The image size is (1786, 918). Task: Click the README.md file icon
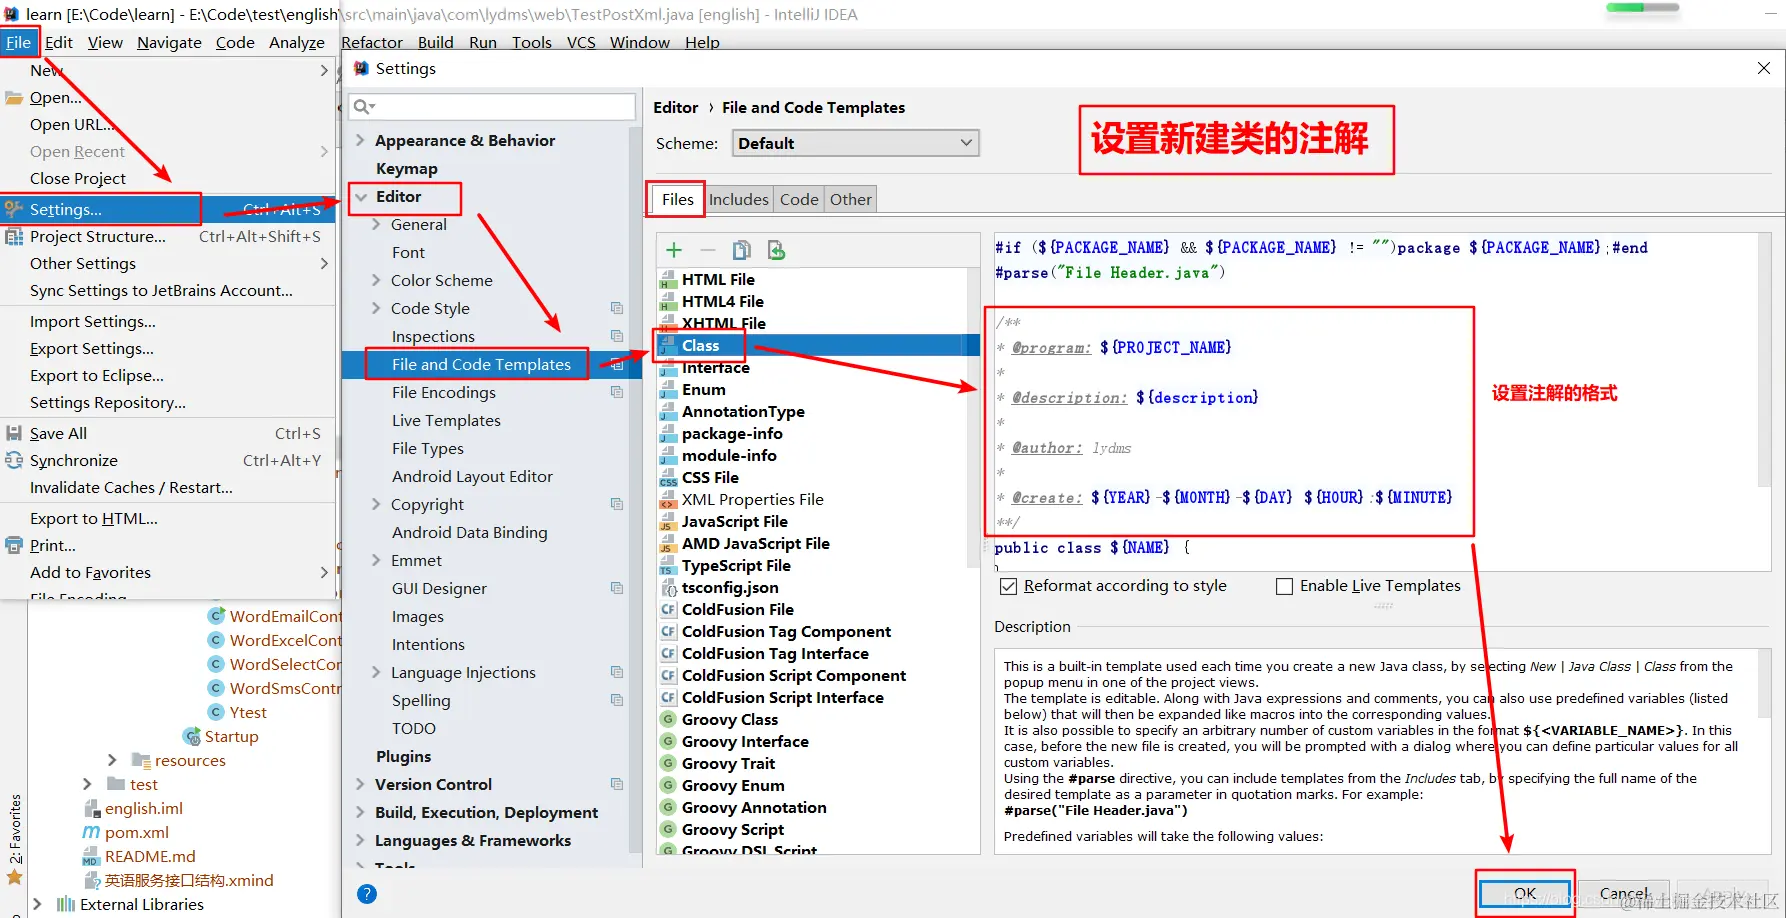point(91,856)
